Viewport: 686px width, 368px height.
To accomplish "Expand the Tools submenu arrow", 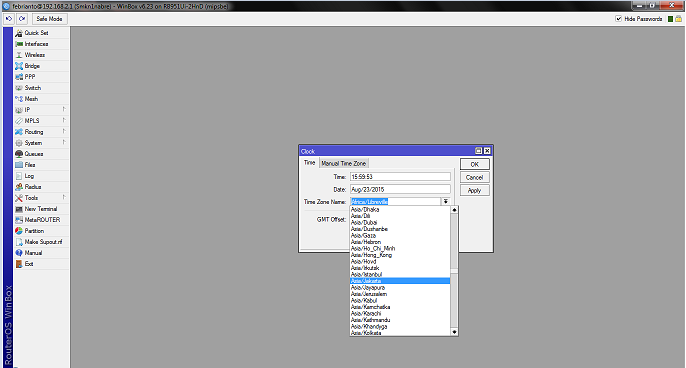I will click(x=64, y=197).
